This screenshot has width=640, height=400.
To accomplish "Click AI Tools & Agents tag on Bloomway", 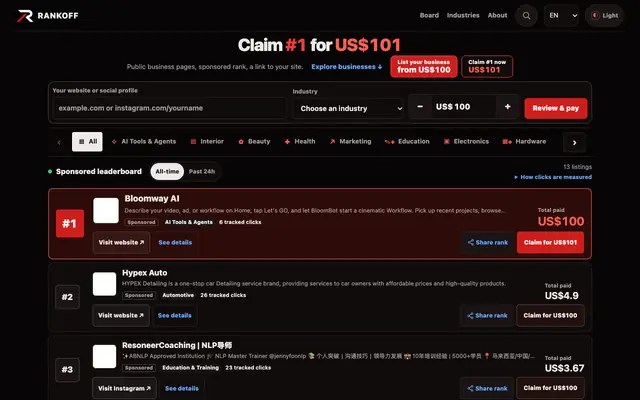I will tap(189, 222).
